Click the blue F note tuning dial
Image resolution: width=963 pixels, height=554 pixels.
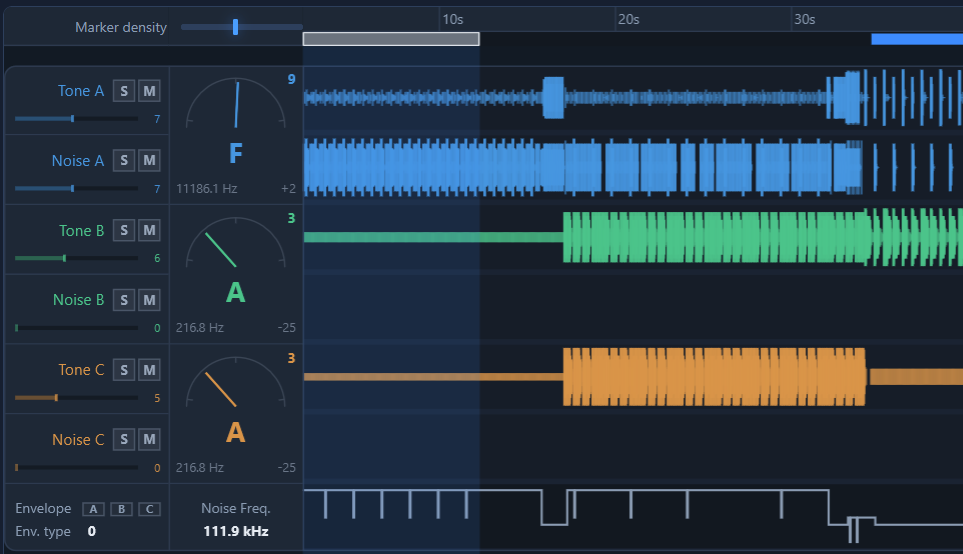click(236, 103)
